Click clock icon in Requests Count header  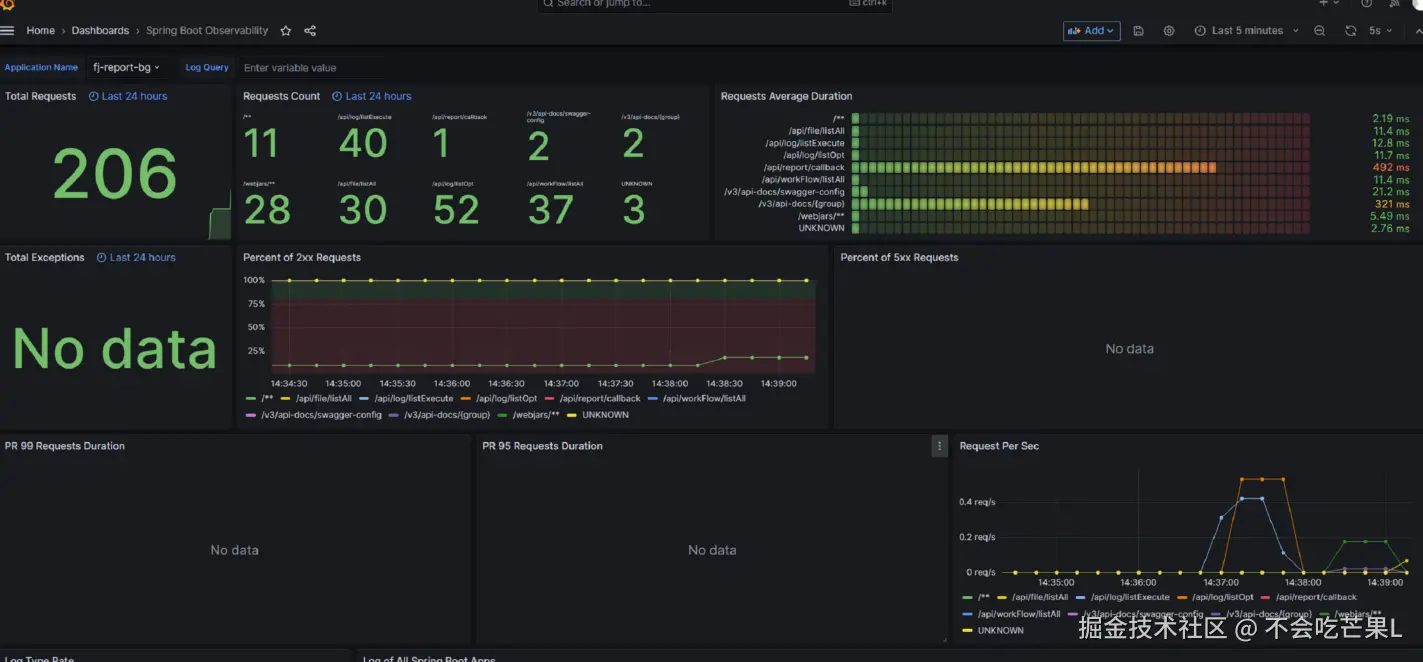(337, 97)
